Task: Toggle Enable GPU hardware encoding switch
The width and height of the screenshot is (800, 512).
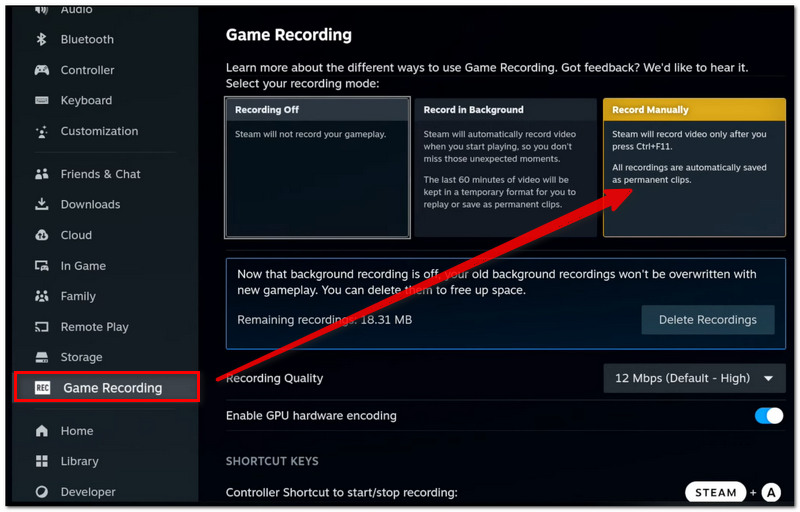Action: tap(769, 416)
